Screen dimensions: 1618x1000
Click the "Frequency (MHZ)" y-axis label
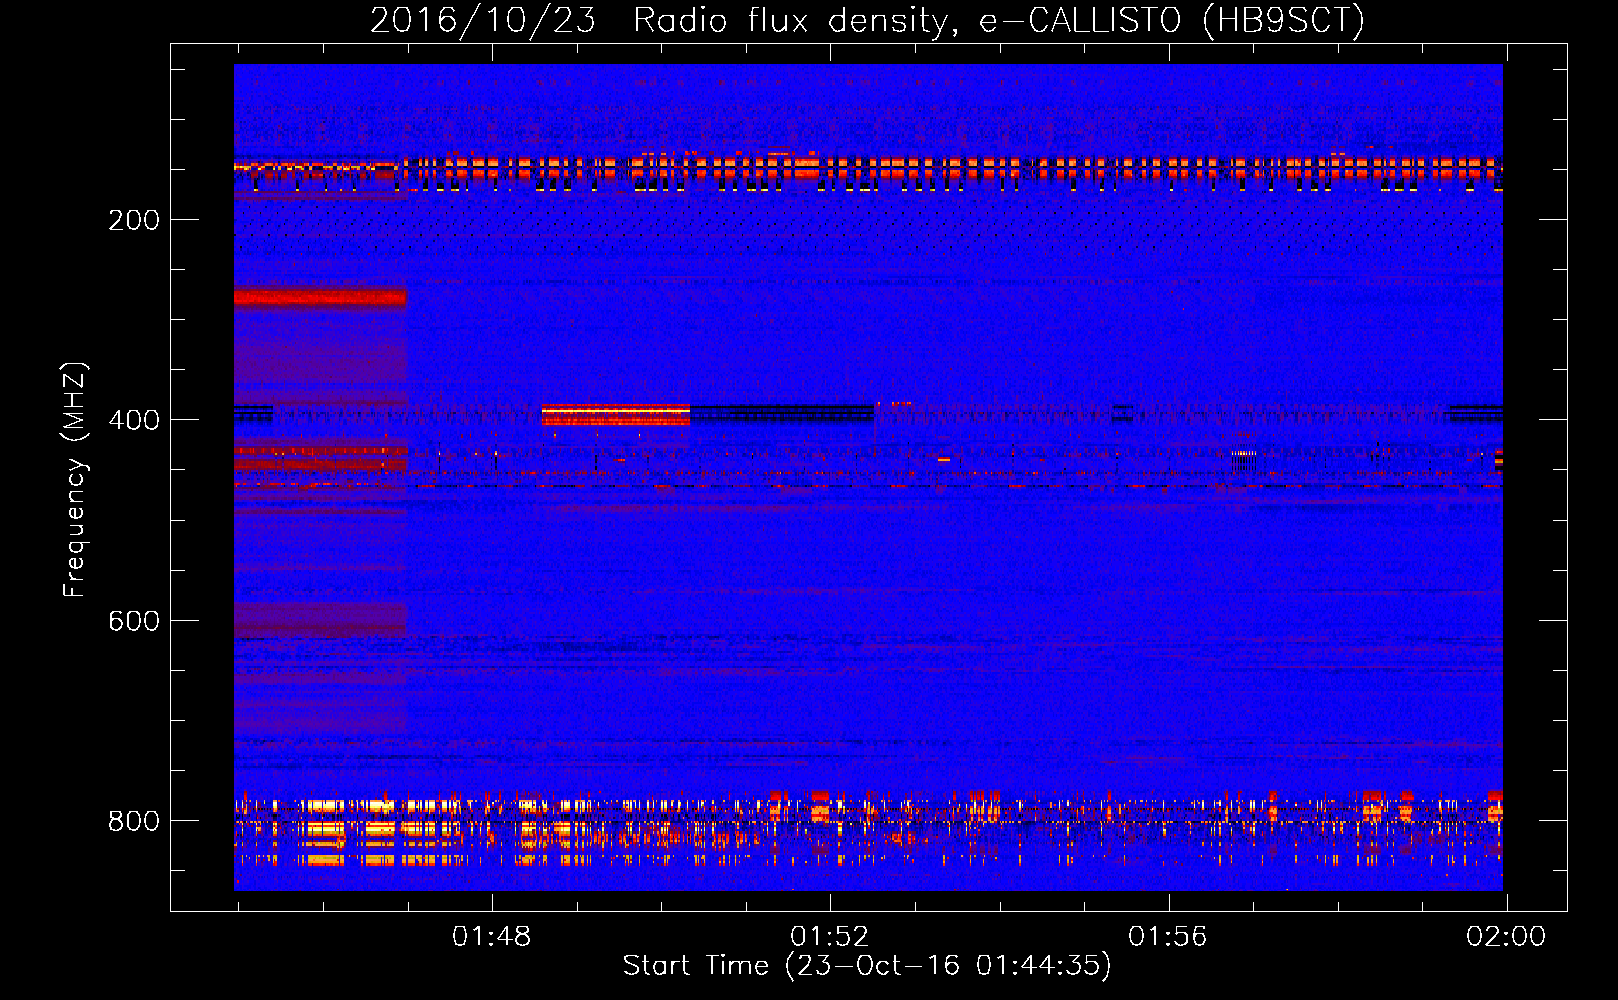pyautogui.click(x=75, y=480)
